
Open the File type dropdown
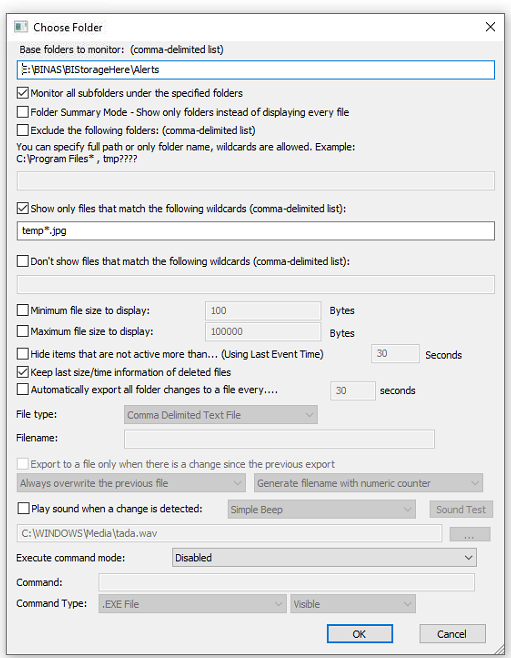(221, 415)
